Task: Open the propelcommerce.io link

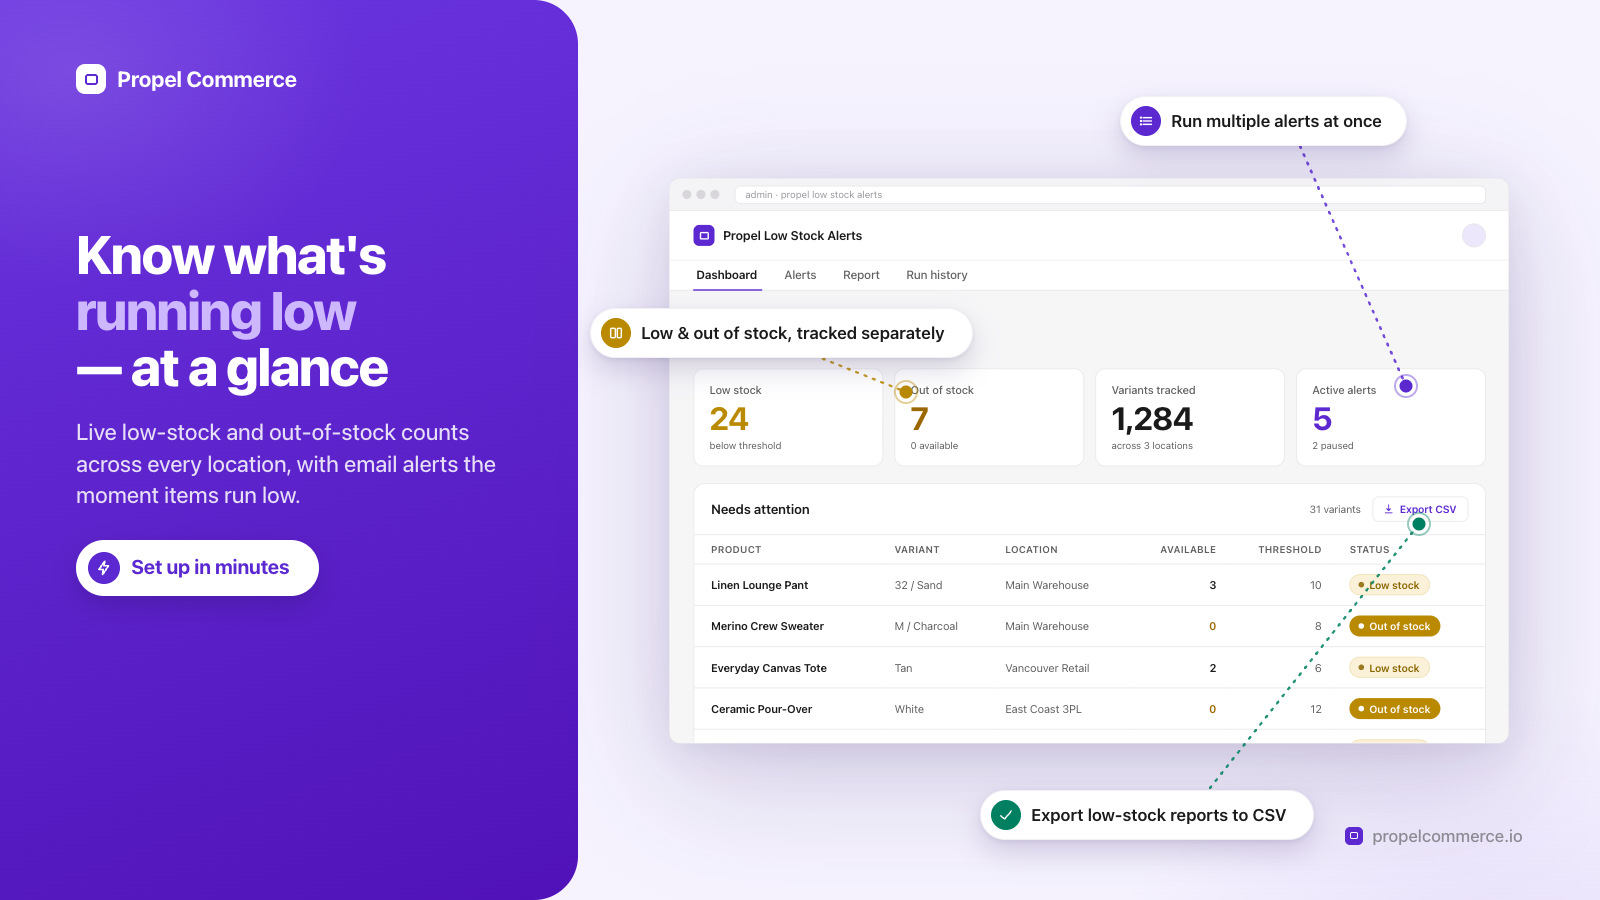Action: [1447, 836]
